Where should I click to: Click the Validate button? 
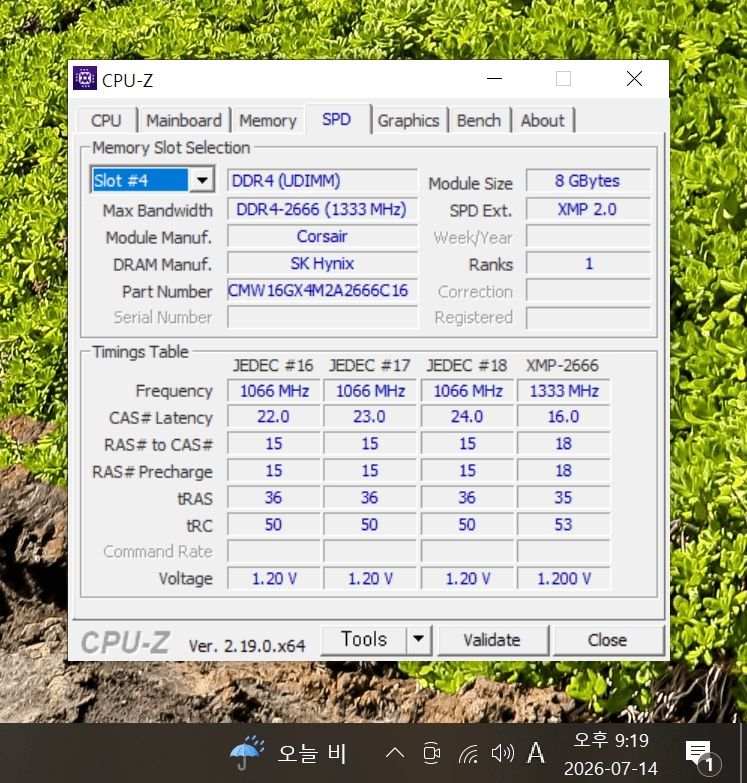coord(492,640)
